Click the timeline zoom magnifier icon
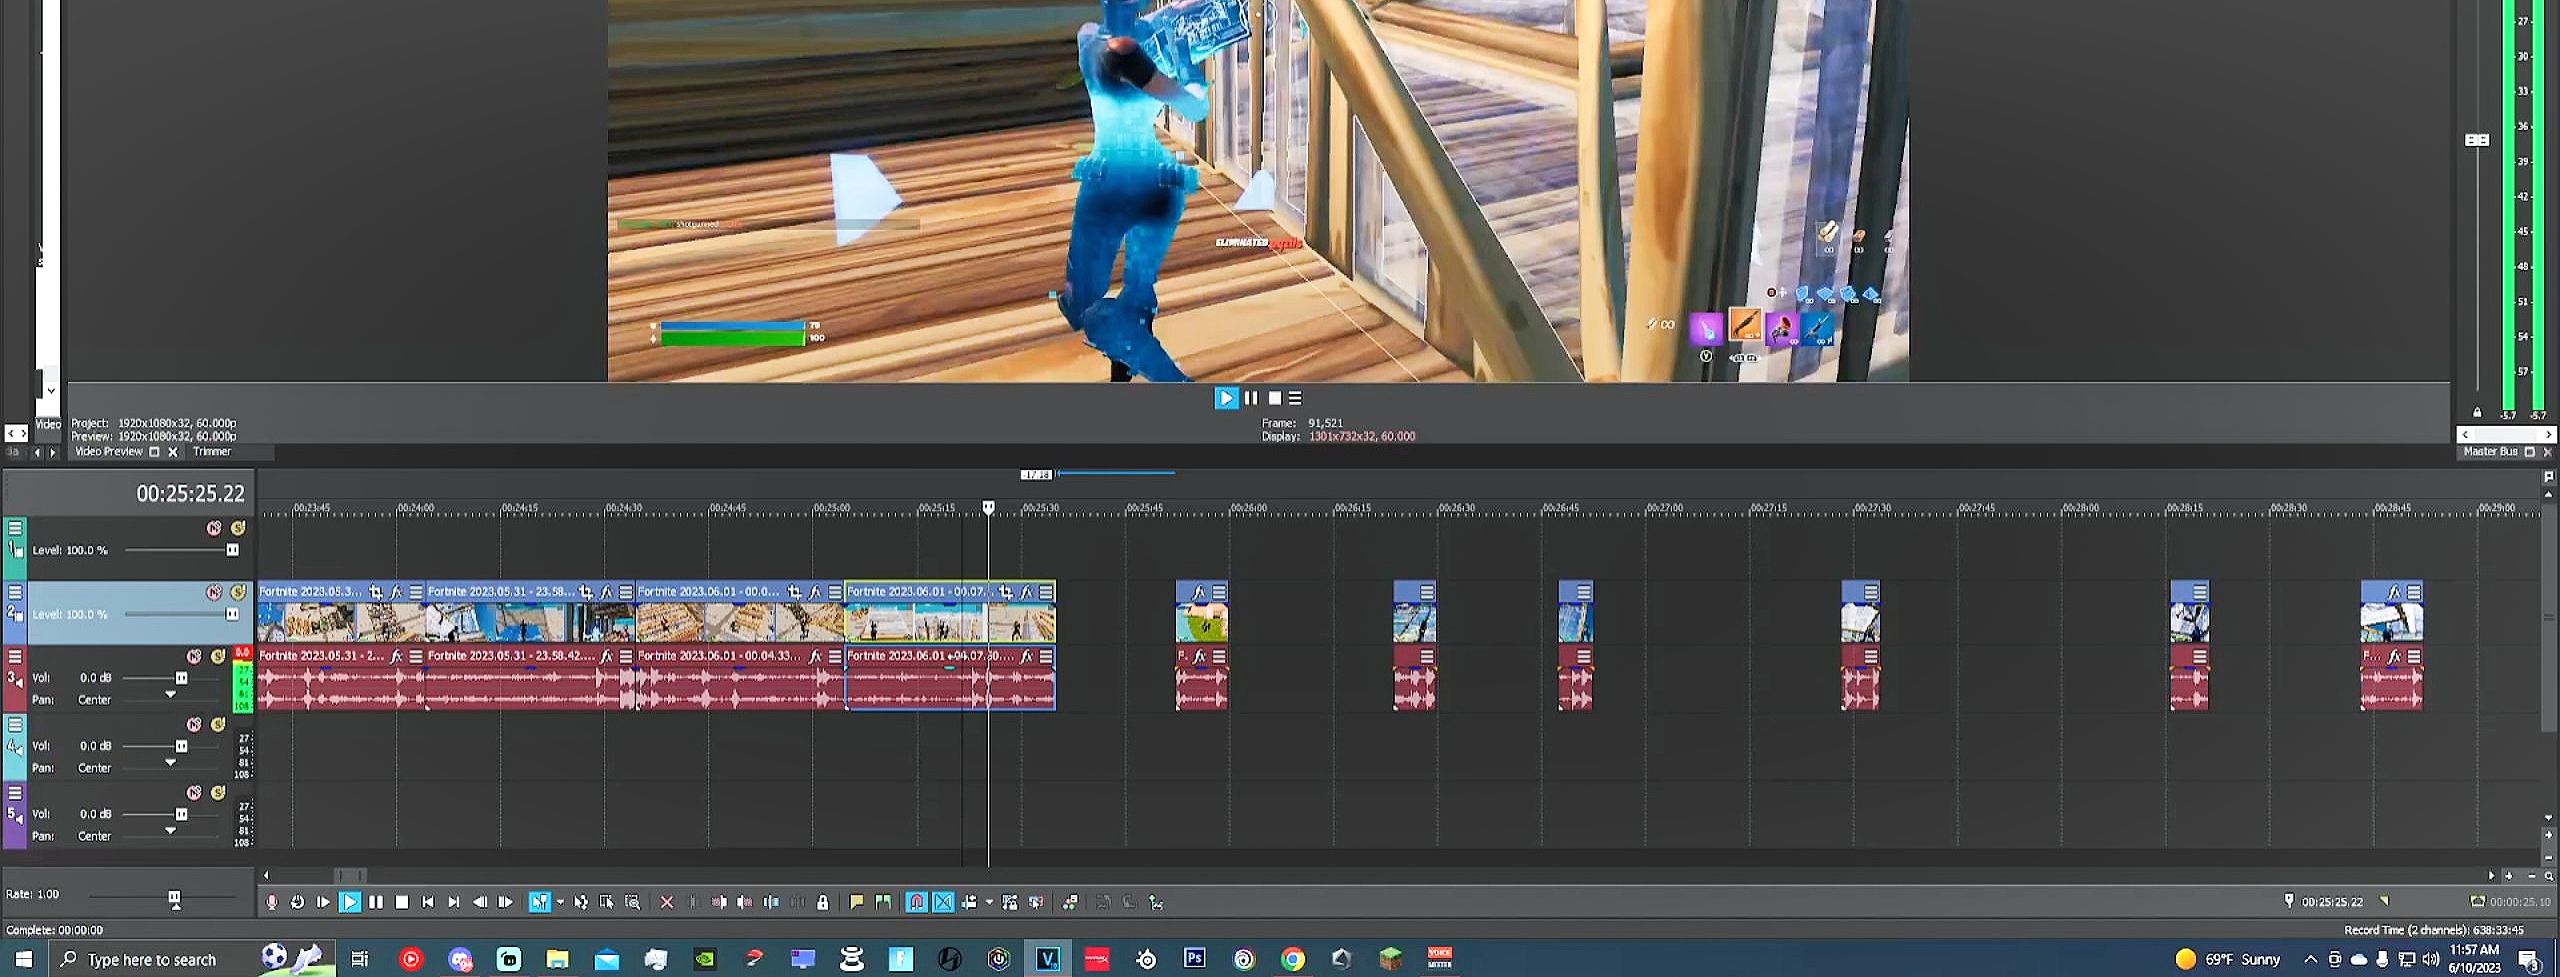This screenshot has width=2560, height=977. (x=2549, y=876)
